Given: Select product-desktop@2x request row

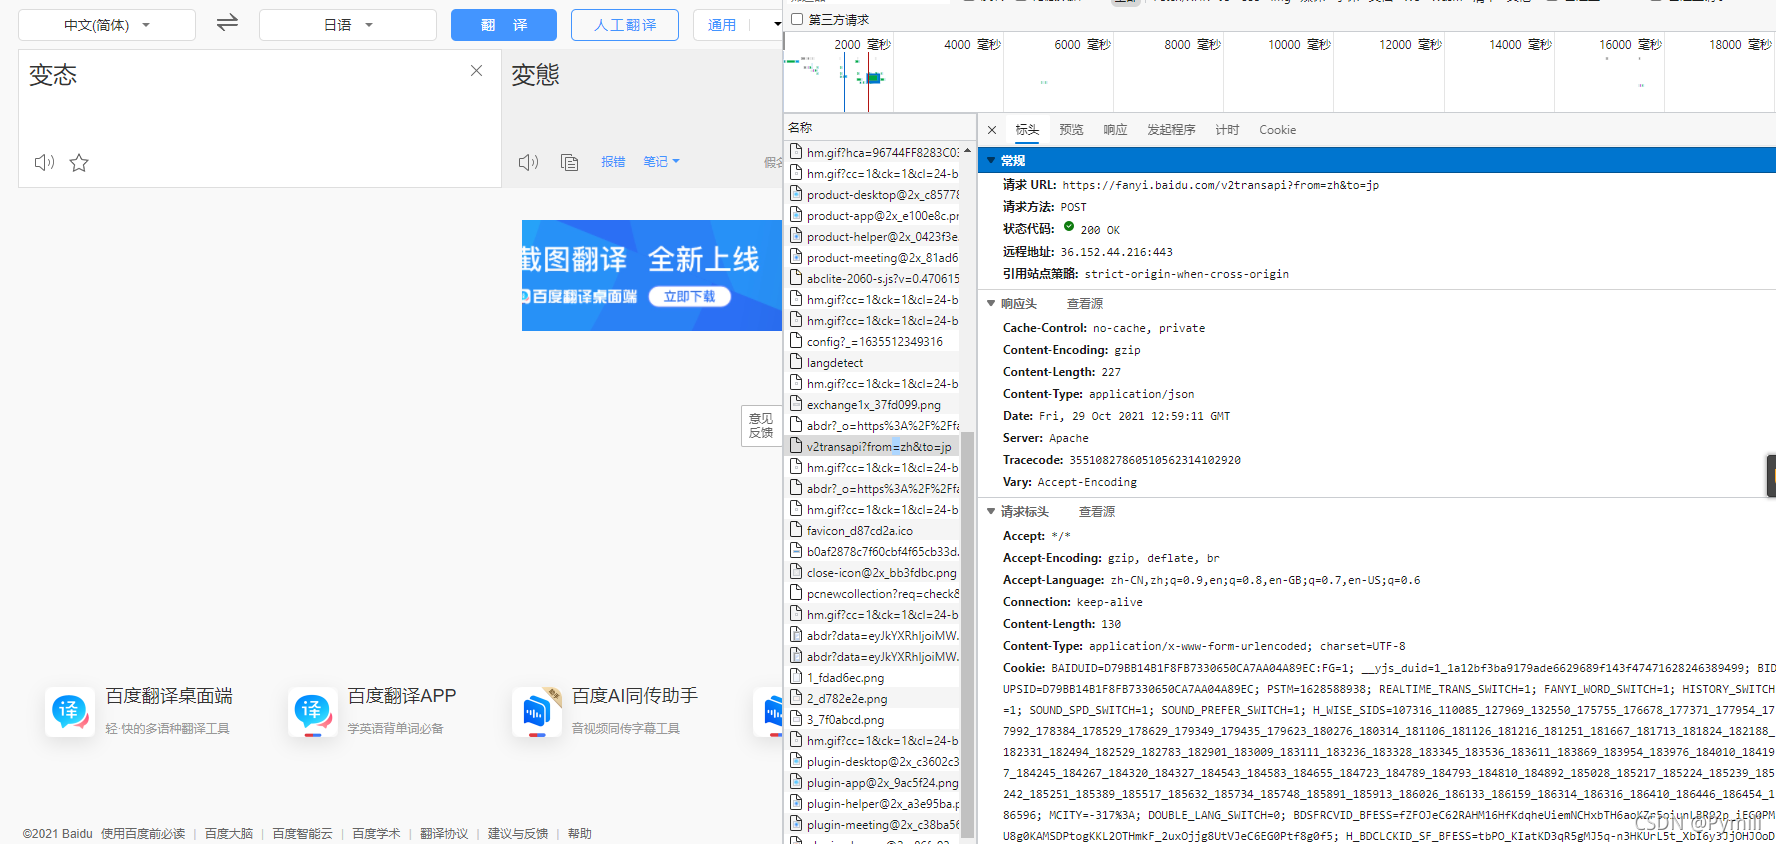Looking at the screenshot, I should (x=872, y=195).
